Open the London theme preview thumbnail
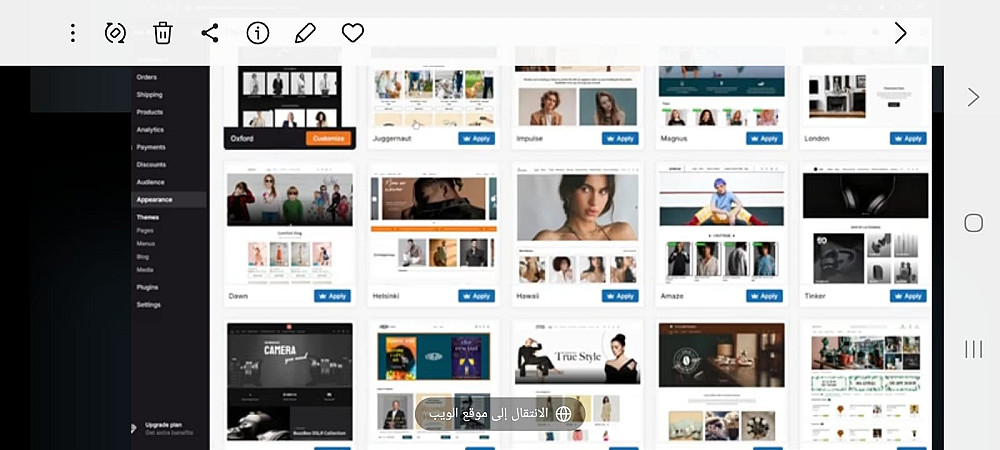This screenshot has width=1000, height=450. (x=865, y=96)
